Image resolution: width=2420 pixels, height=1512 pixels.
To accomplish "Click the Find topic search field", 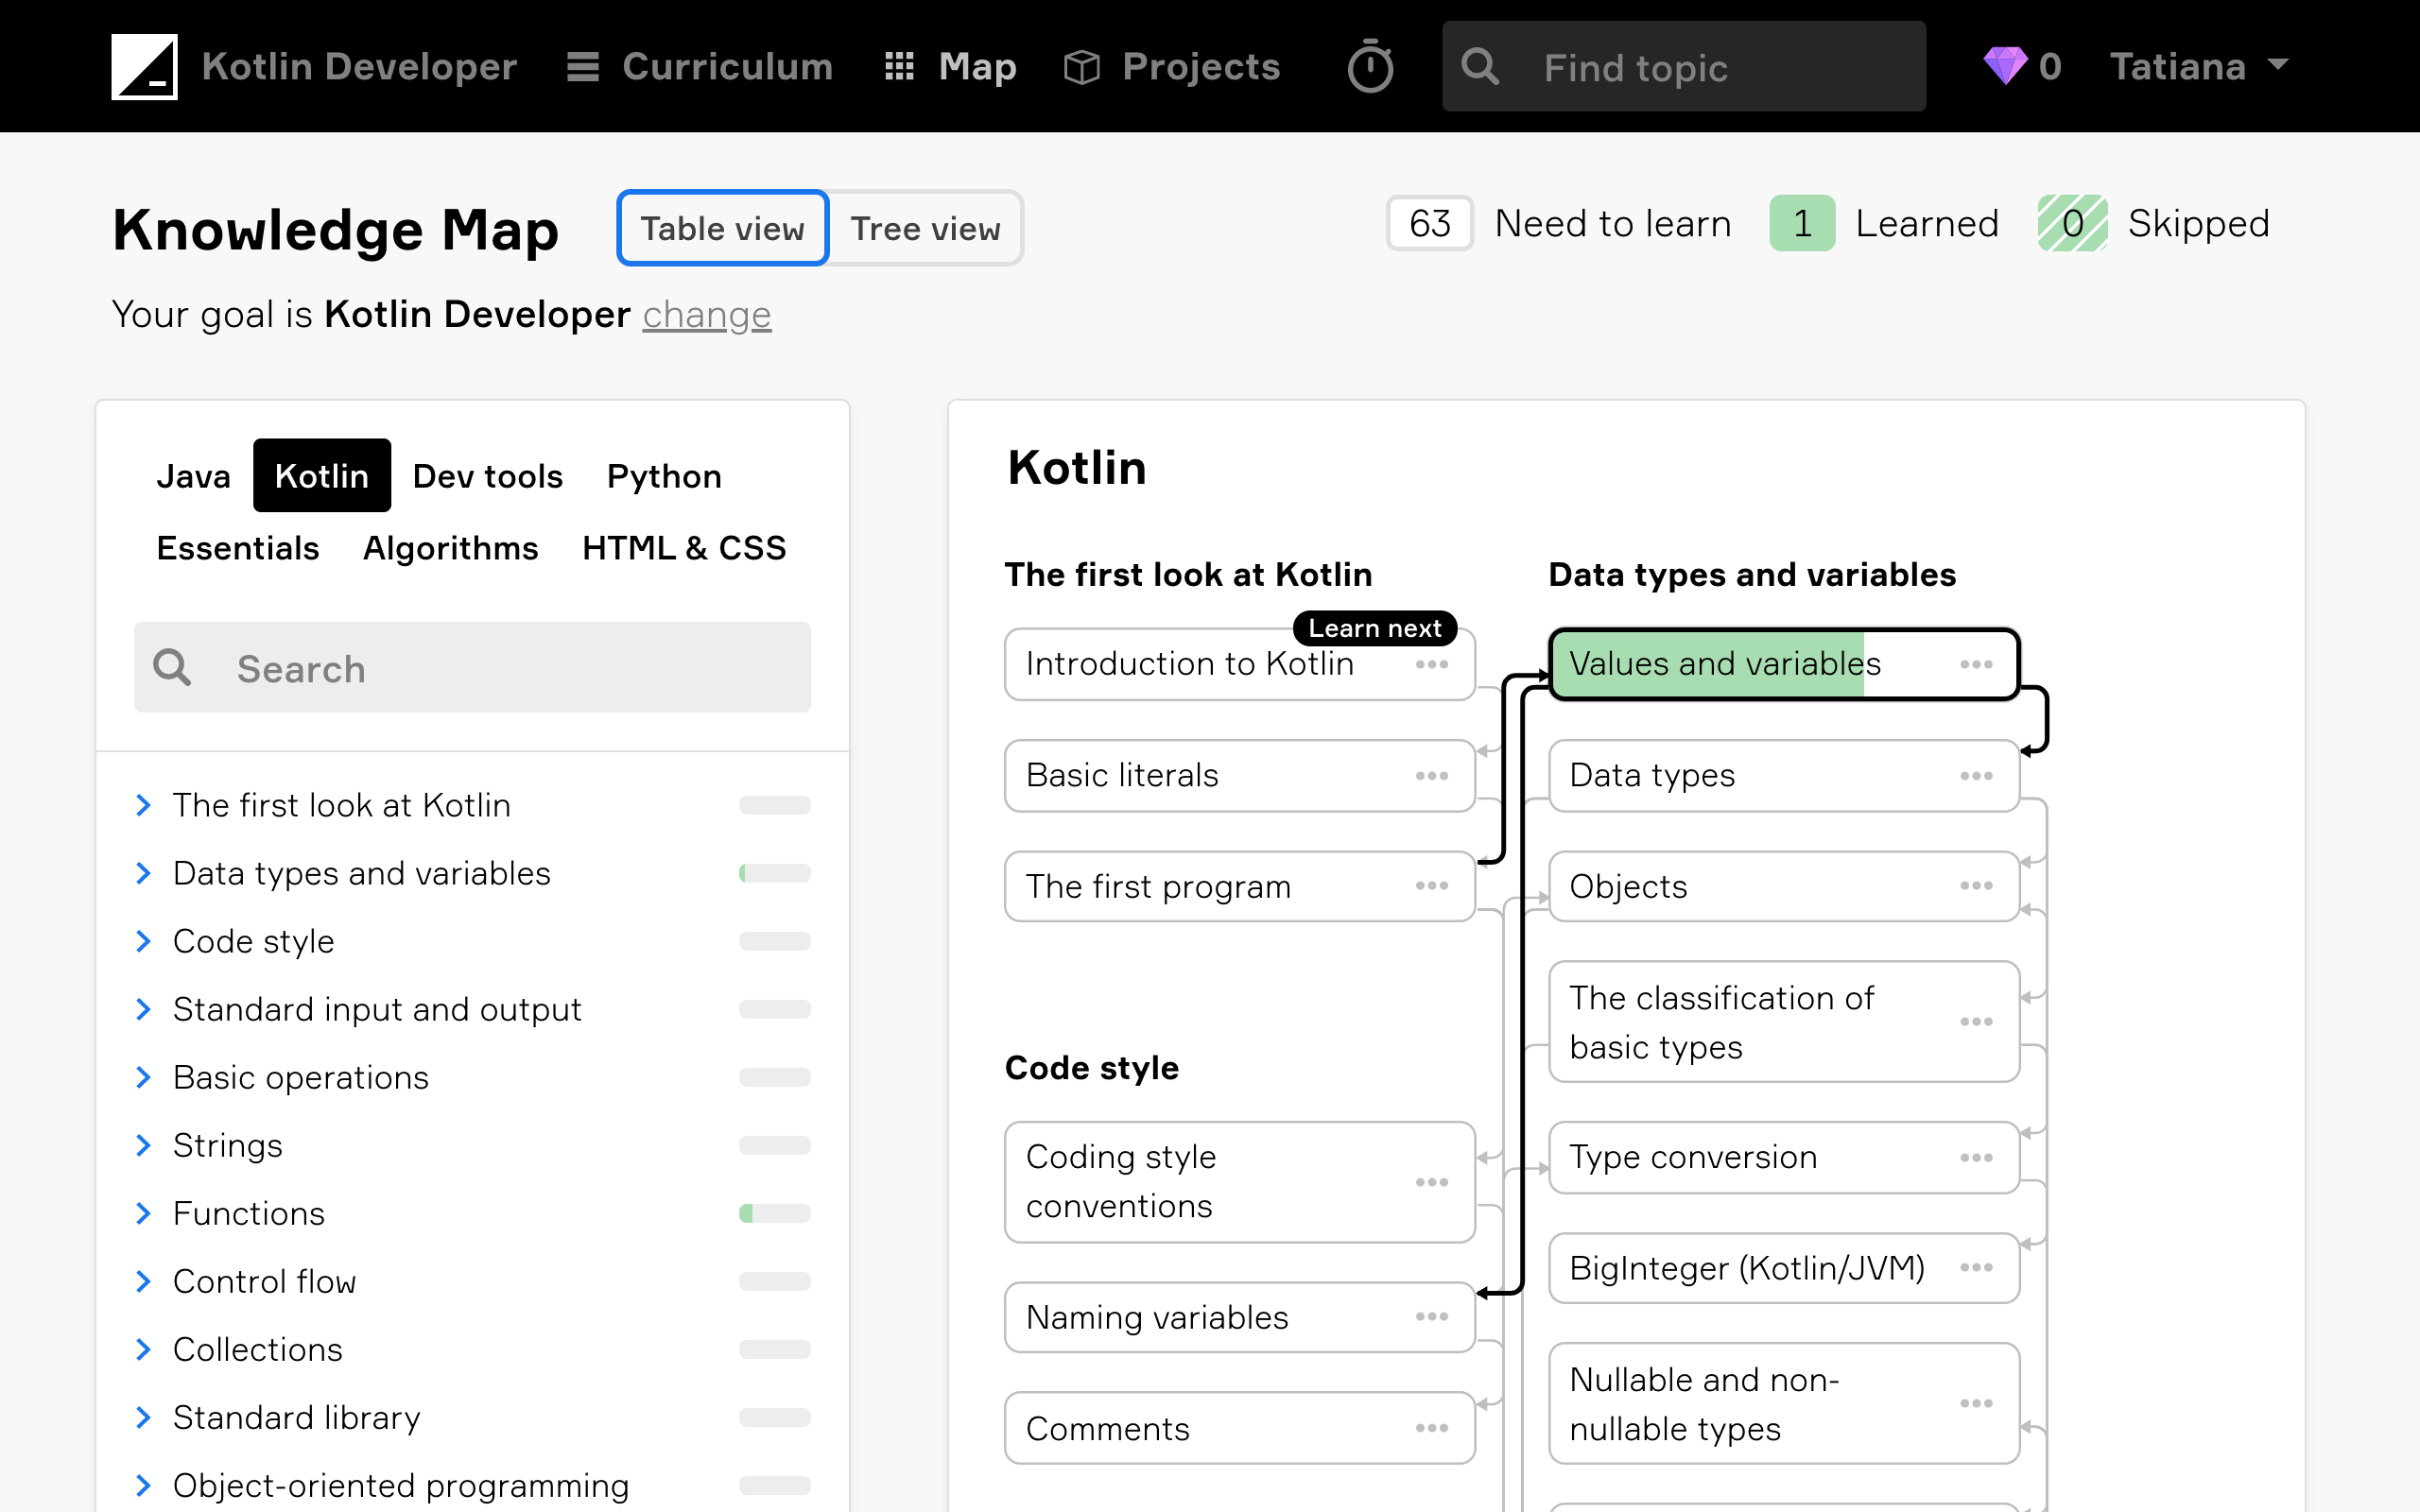I will point(1684,66).
